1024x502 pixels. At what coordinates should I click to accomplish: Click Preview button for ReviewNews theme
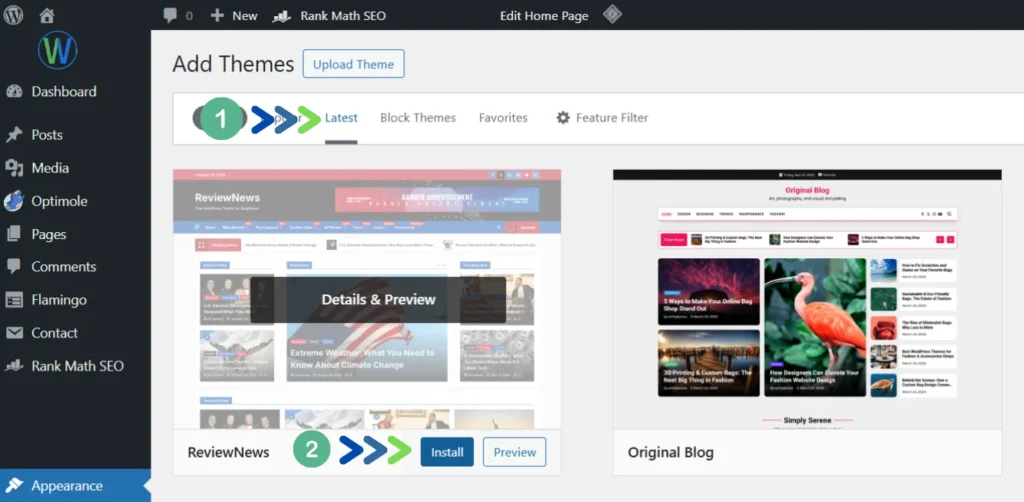[x=514, y=452]
